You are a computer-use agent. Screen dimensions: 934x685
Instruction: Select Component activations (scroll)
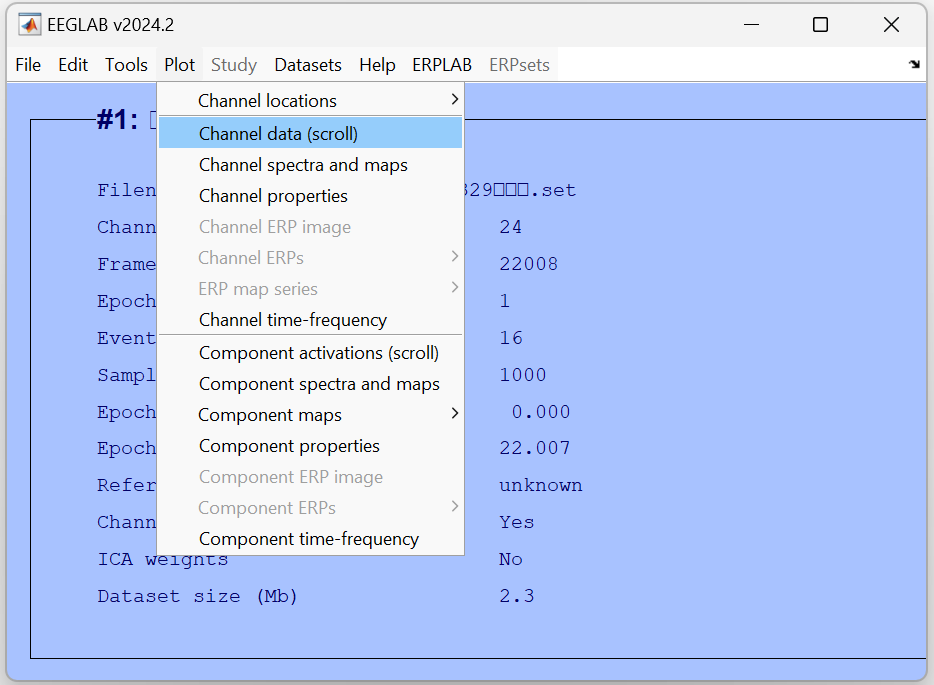[310, 353]
